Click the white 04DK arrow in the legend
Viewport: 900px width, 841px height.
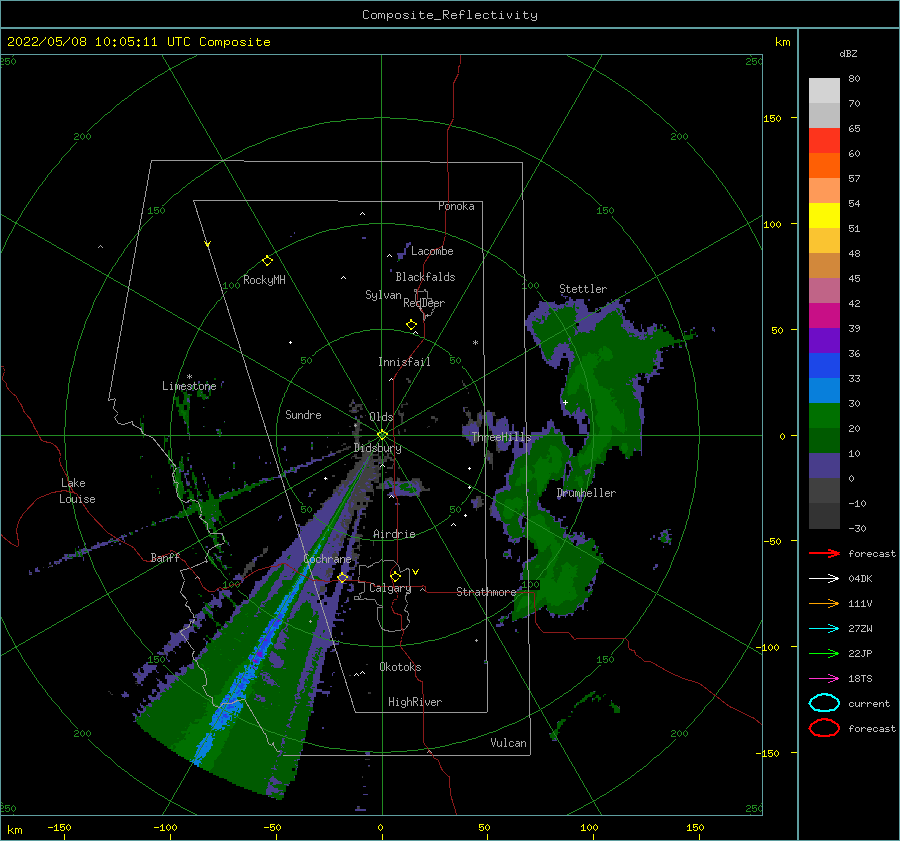point(824,579)
